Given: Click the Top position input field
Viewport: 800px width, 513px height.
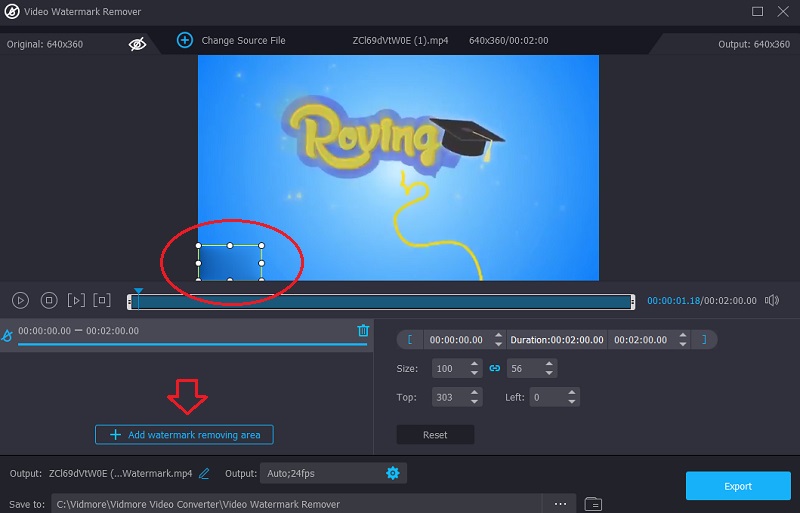Looking at the screenshot, I should pos(450,397).
